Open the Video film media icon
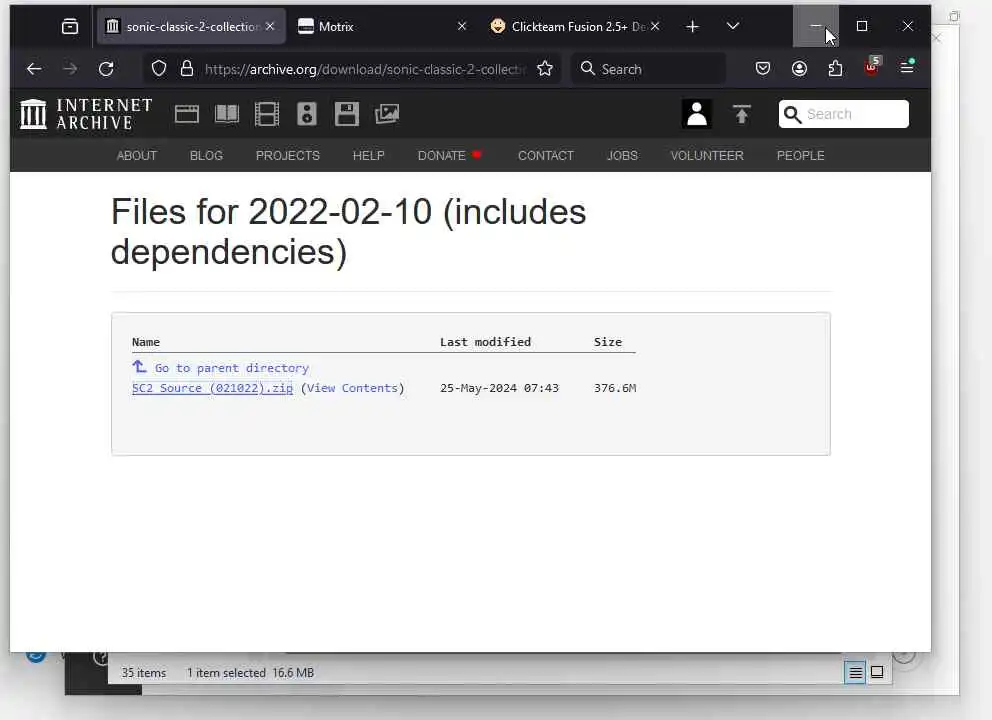Screen dimensions: 992x720 point(266,114)
